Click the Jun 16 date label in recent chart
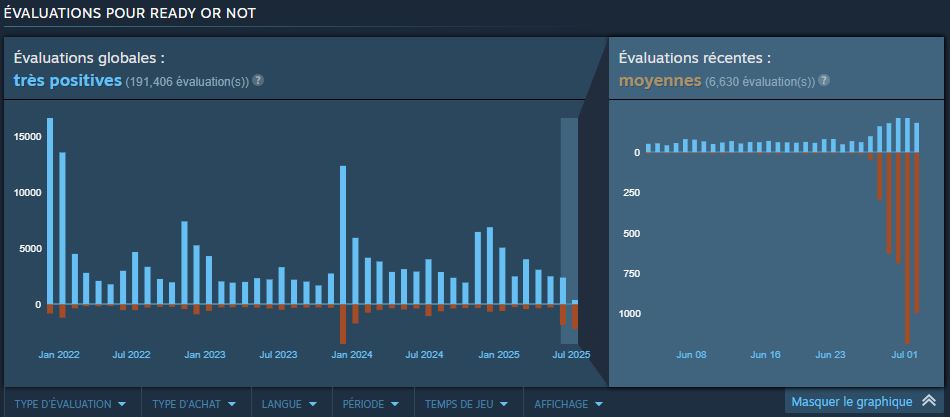 click(765, 354)
